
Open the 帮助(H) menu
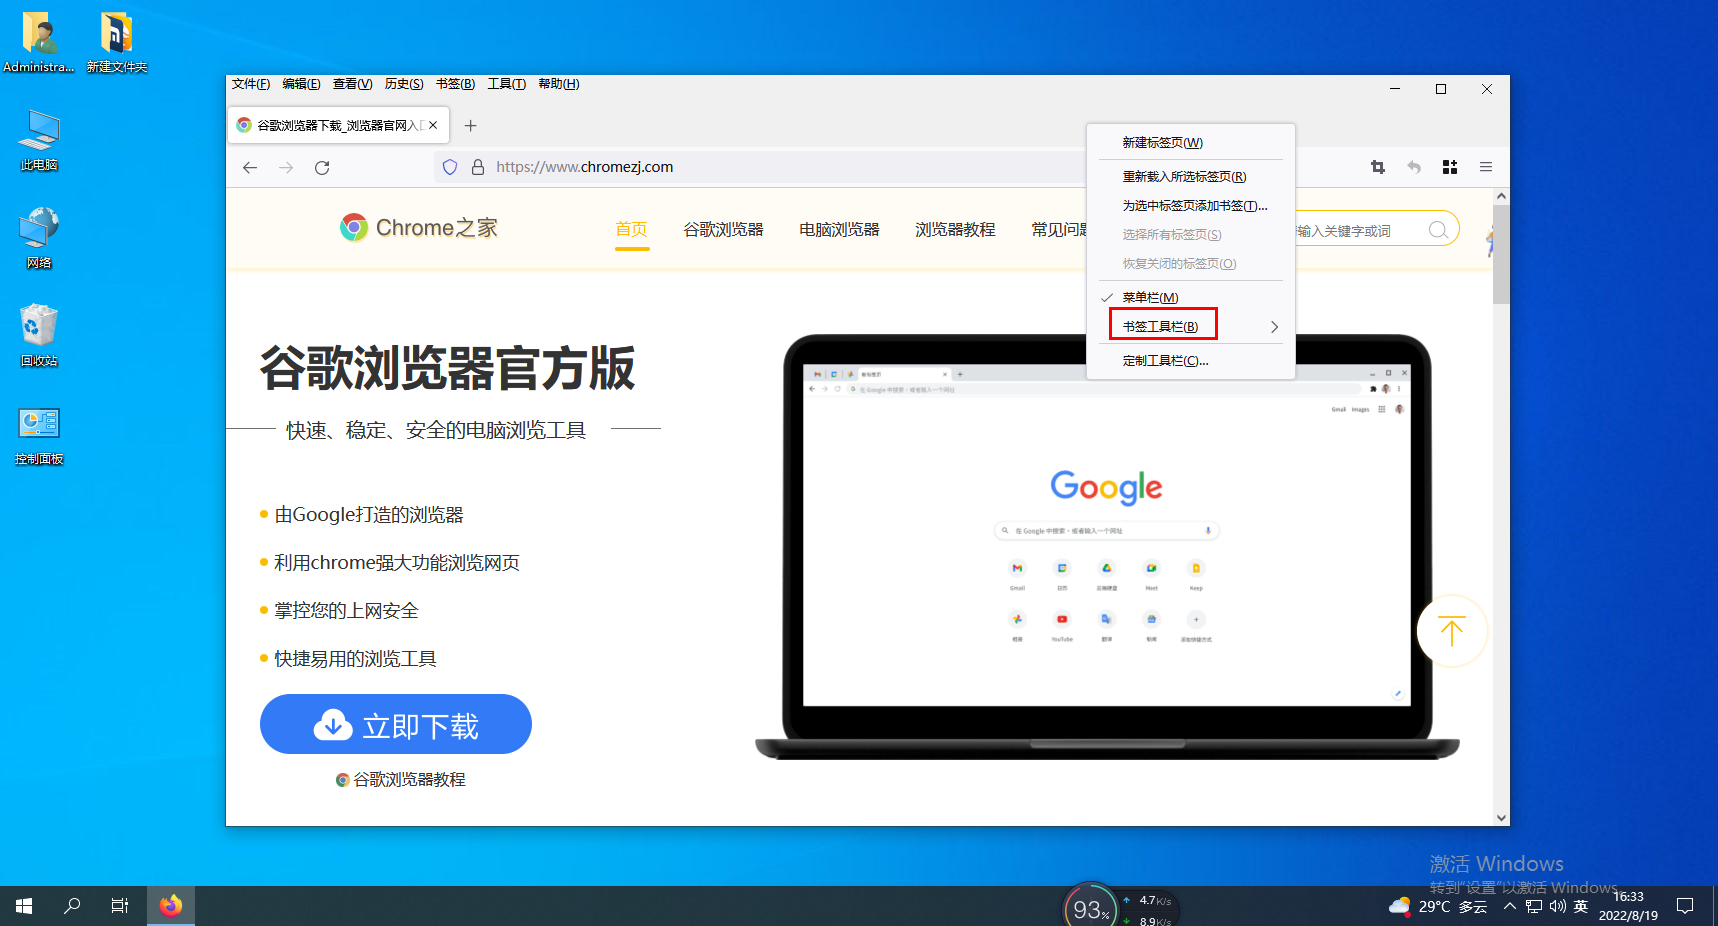tap(558, 84)
